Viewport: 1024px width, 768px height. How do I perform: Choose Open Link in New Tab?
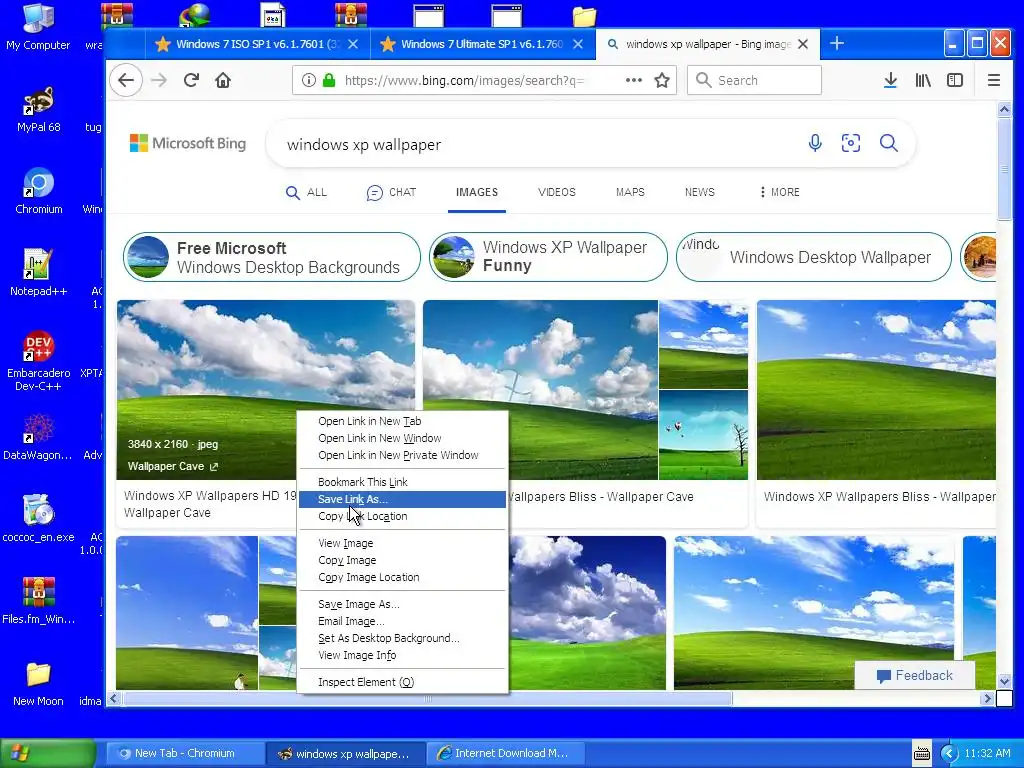click(402, 421)
